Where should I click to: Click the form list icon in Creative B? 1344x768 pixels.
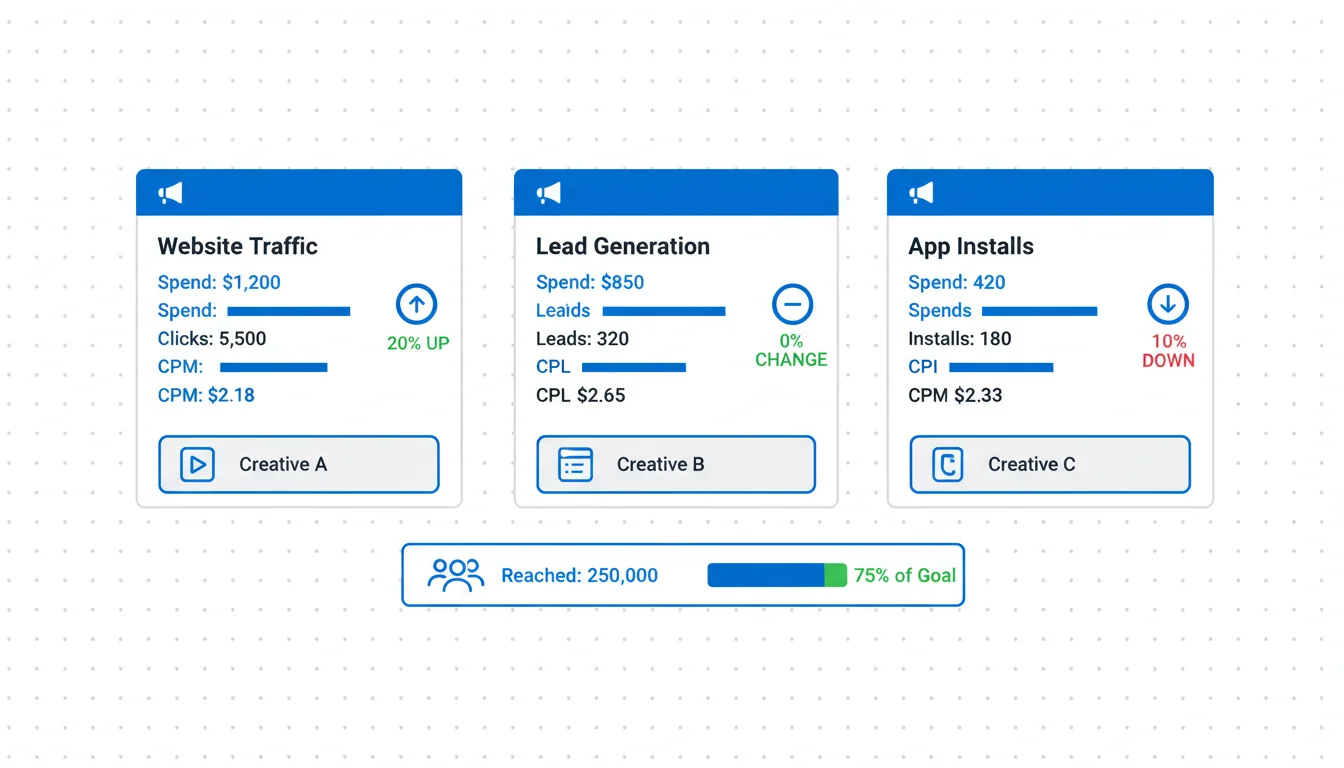pyautogui.click(x=575, y=465)
